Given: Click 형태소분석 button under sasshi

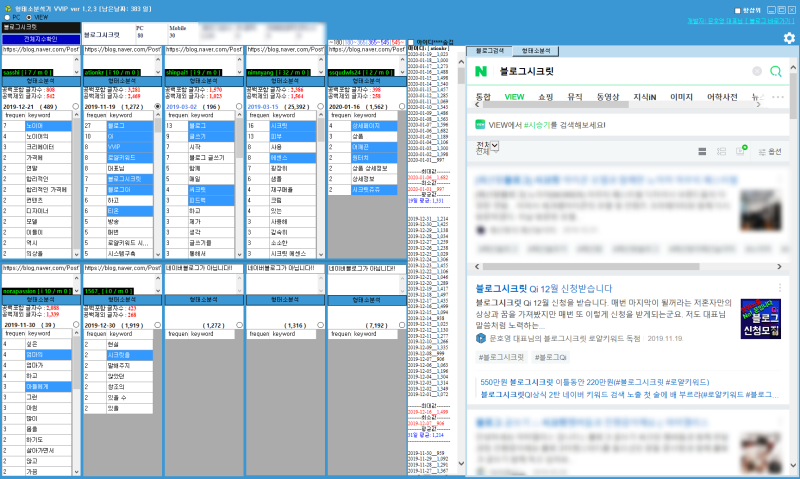Looking at the screenshot, I should coord(41,81).
